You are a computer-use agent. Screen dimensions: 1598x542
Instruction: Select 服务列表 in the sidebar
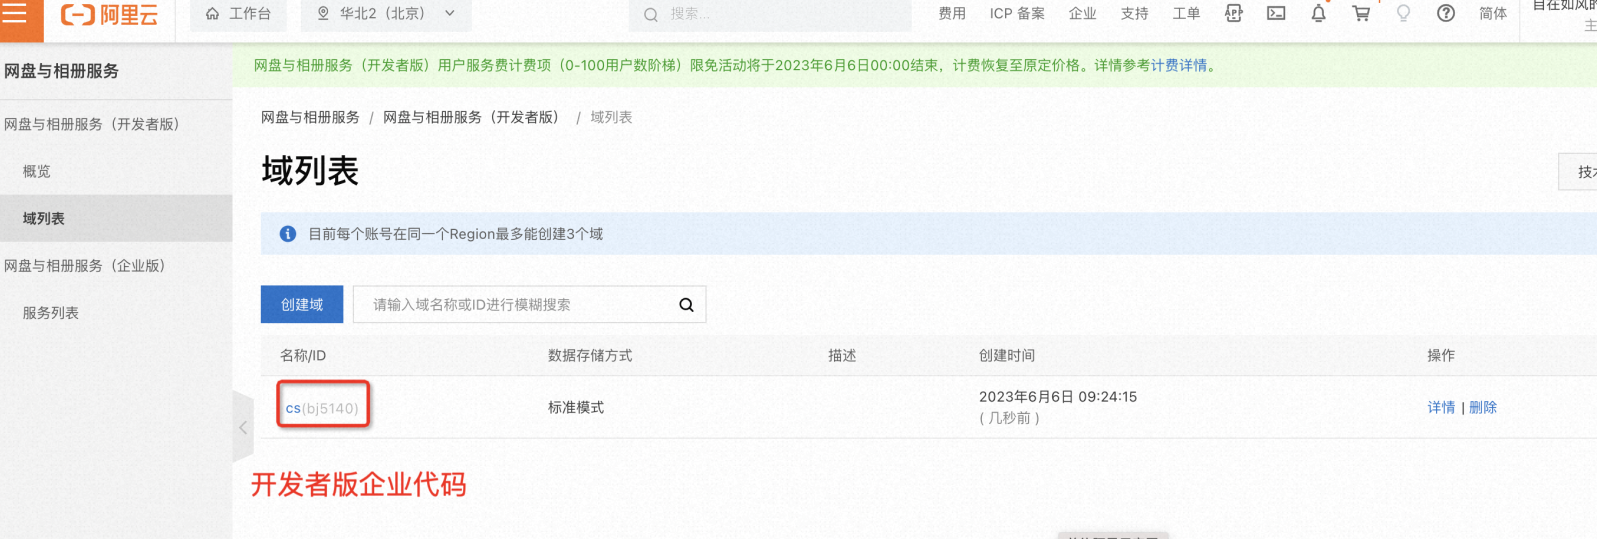51,312
